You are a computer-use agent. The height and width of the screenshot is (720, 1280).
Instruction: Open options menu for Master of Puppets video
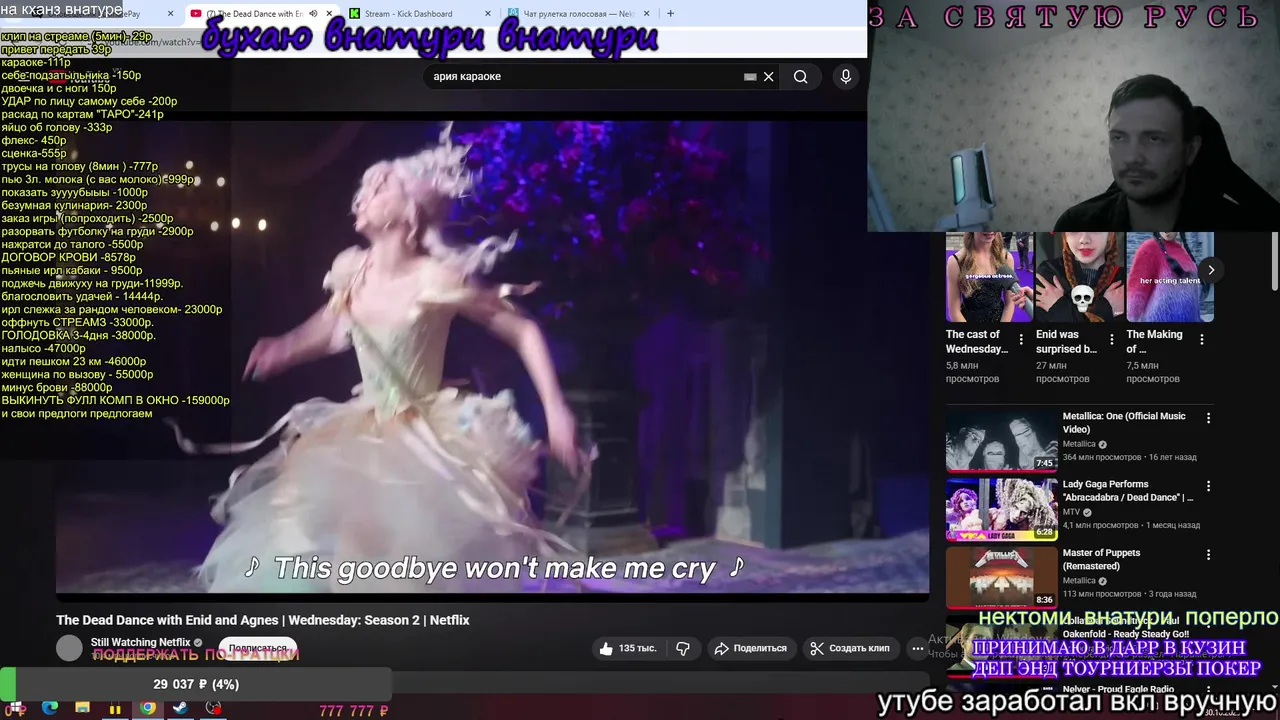(x=1208, y=554)
